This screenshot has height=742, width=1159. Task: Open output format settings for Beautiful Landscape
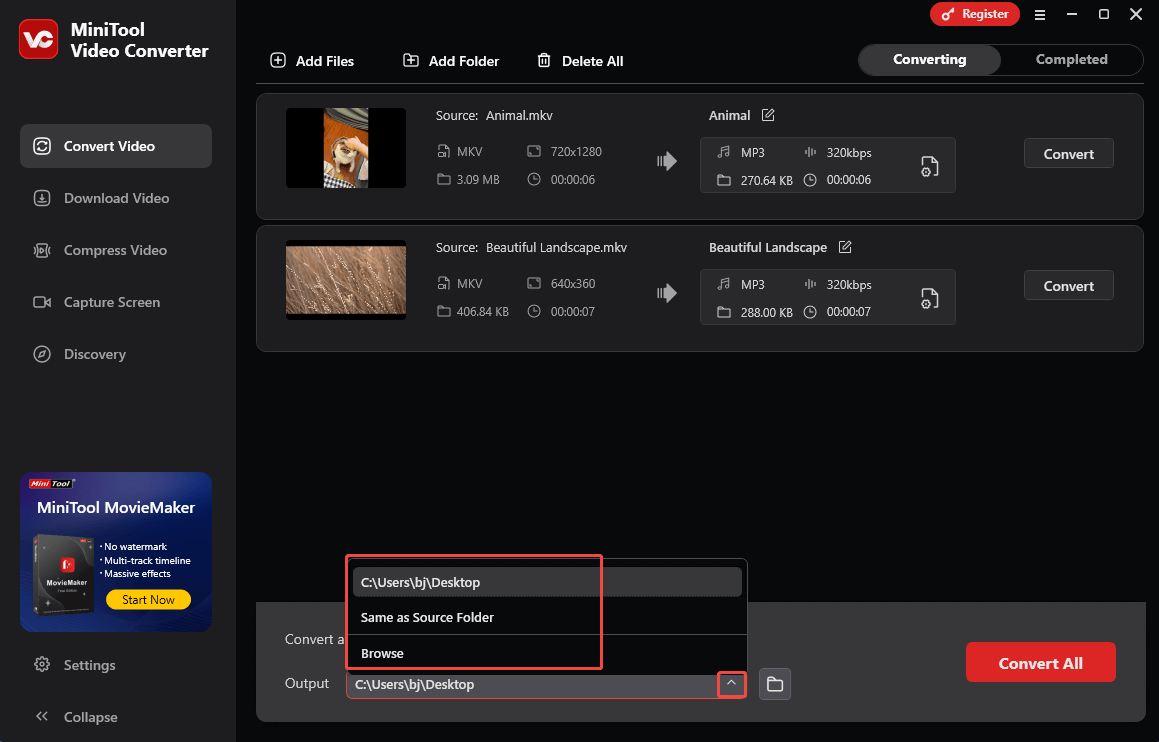click(x=929, y=298)
